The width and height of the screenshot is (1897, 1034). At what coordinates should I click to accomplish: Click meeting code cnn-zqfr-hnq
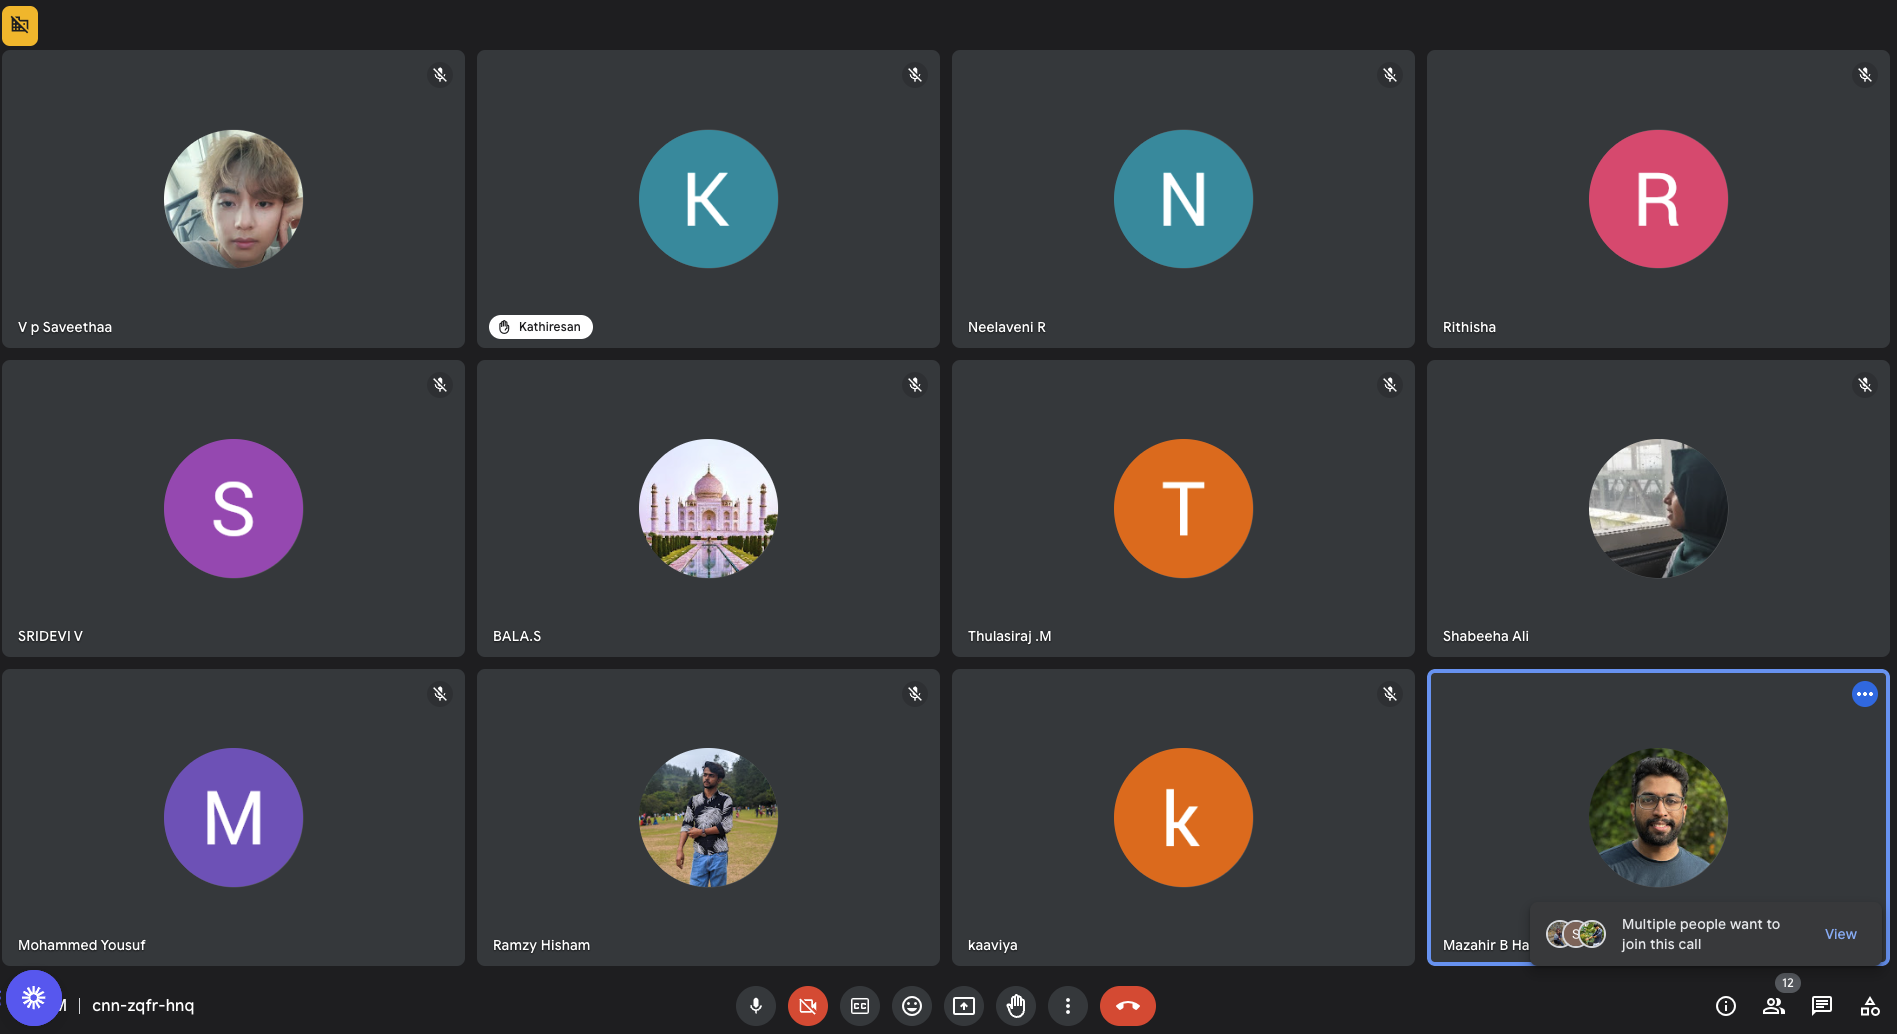143,1006
